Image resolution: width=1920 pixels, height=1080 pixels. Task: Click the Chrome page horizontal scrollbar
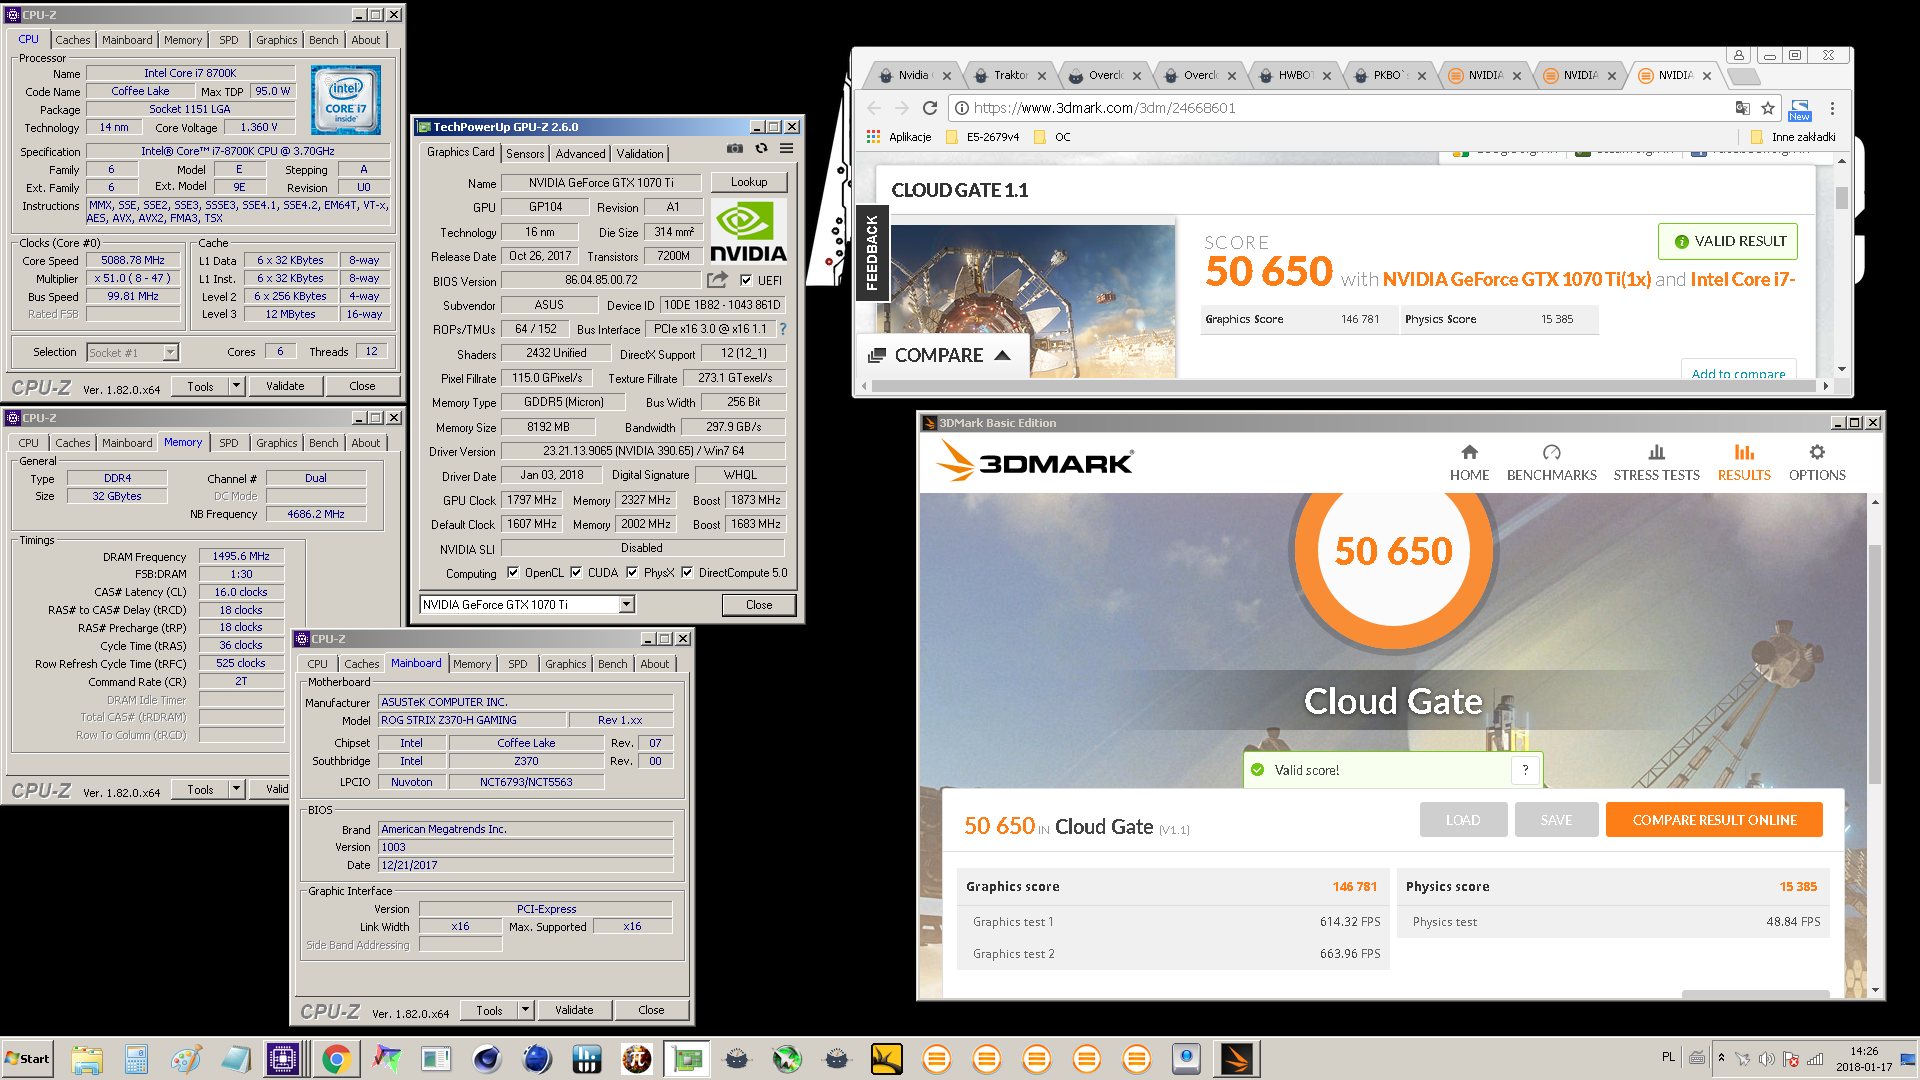coord(1344,385)
